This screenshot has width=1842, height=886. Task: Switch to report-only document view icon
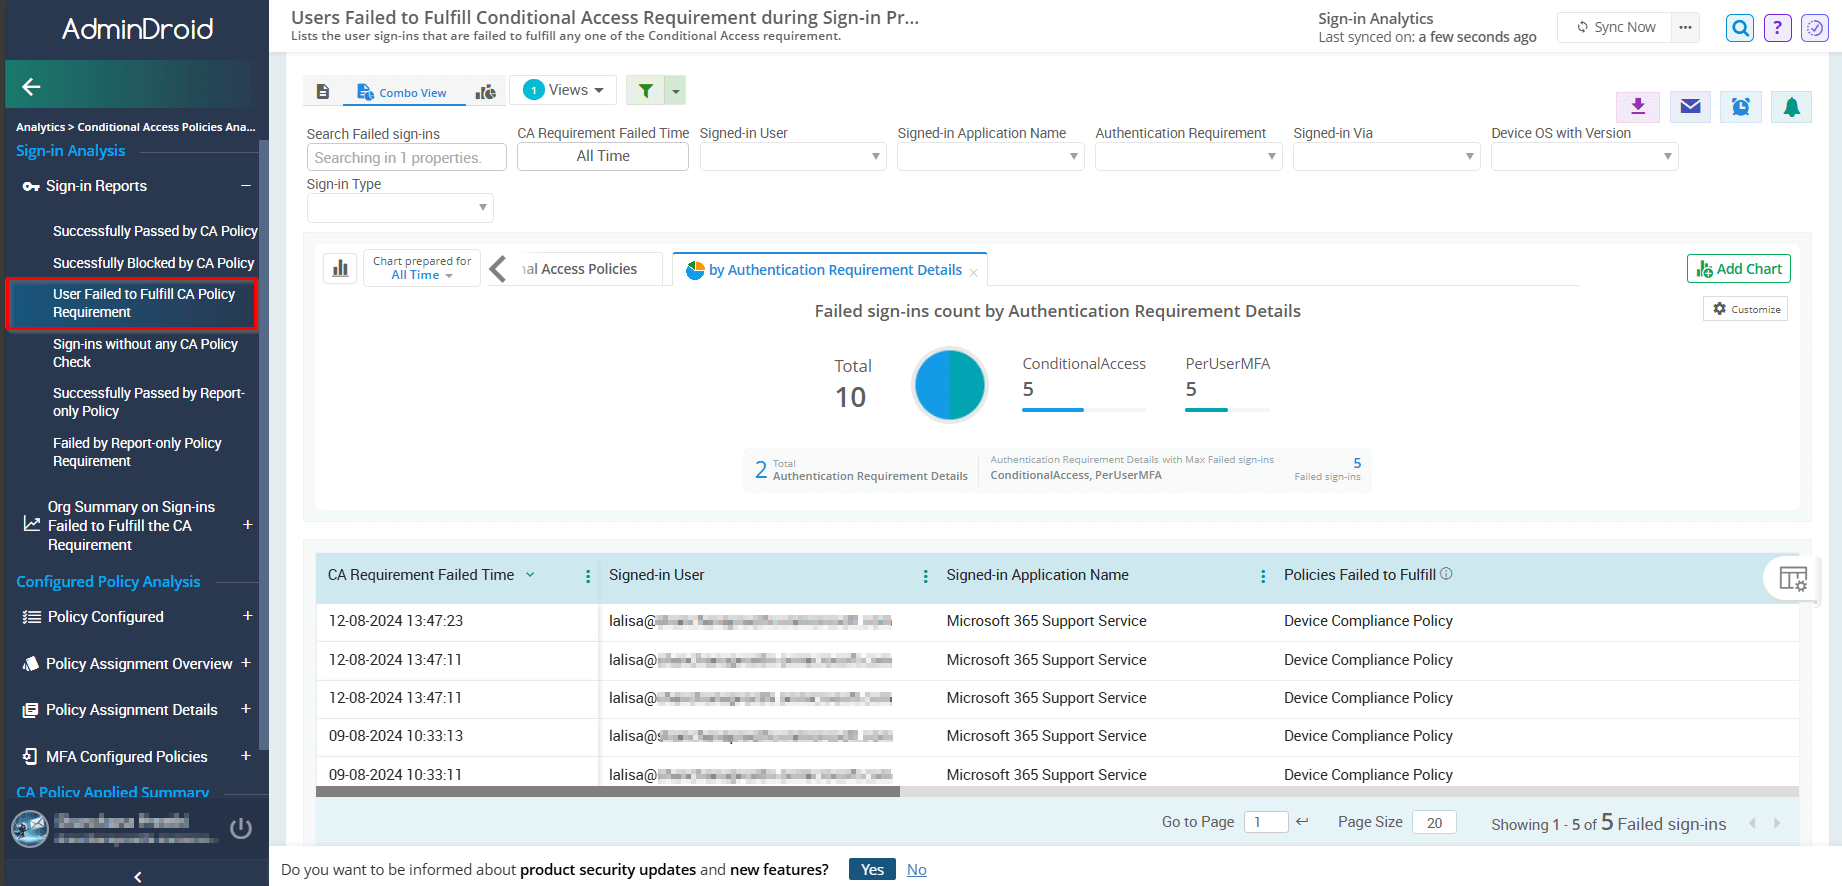[323, 92]
